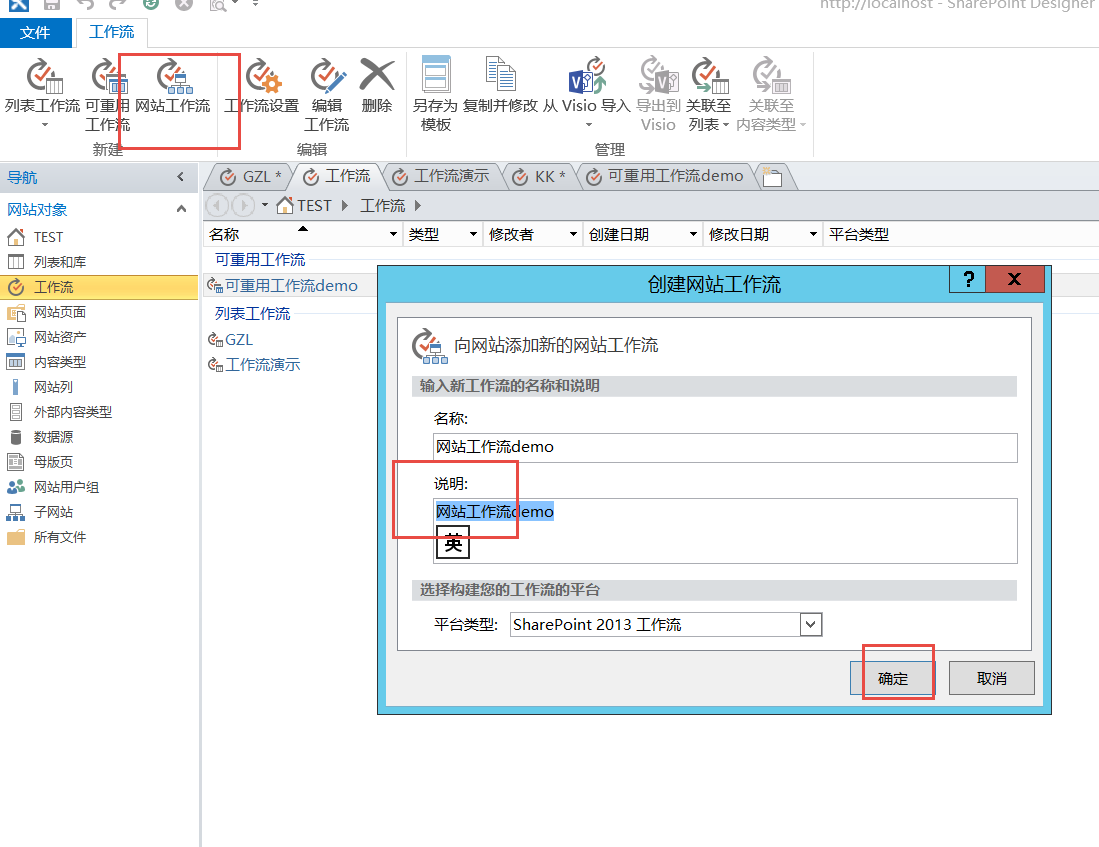
Task: Select 工作流 in navigation pane
Action: (99, 287)
